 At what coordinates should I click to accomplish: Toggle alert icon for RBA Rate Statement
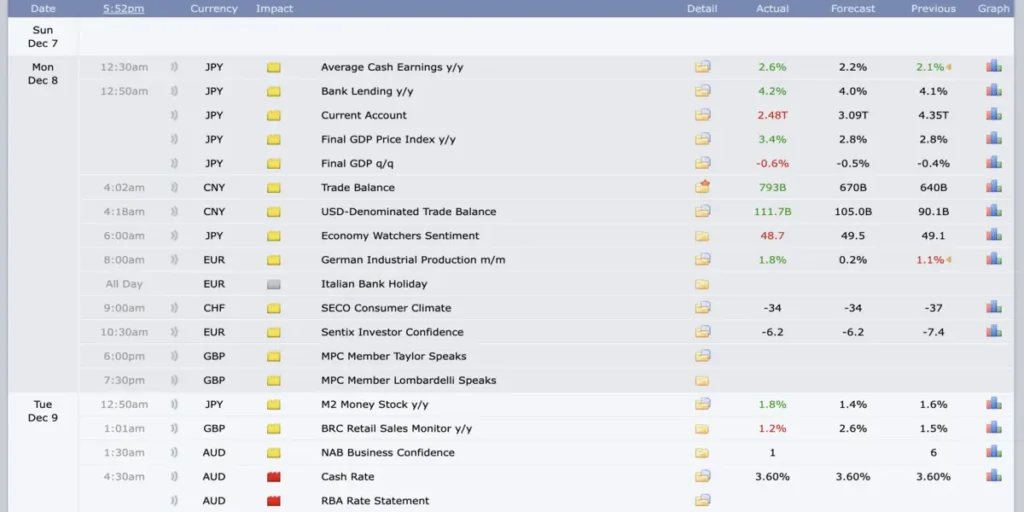(174, 501)
